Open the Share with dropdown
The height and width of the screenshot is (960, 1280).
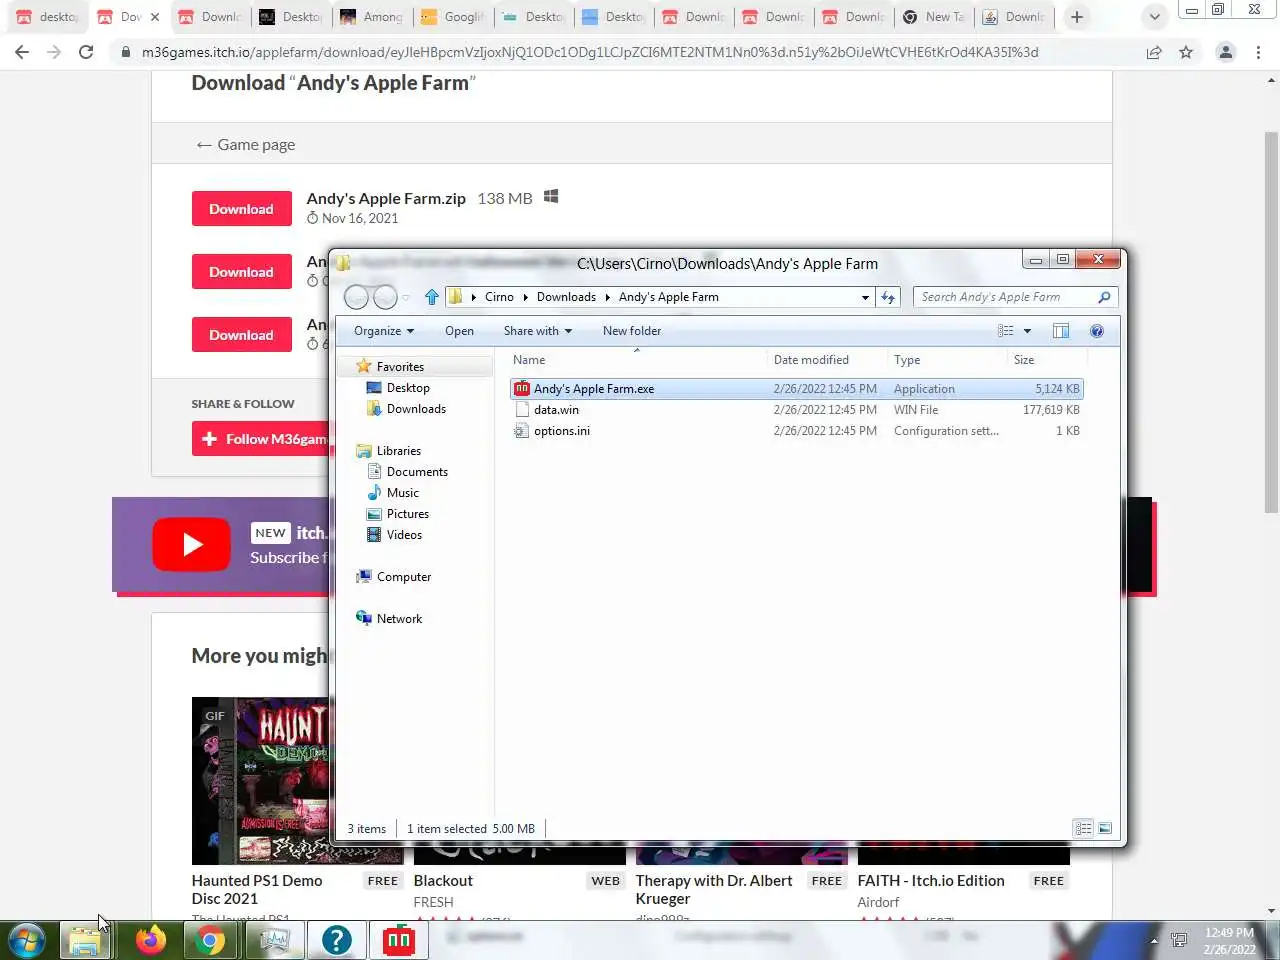point(537,331)
